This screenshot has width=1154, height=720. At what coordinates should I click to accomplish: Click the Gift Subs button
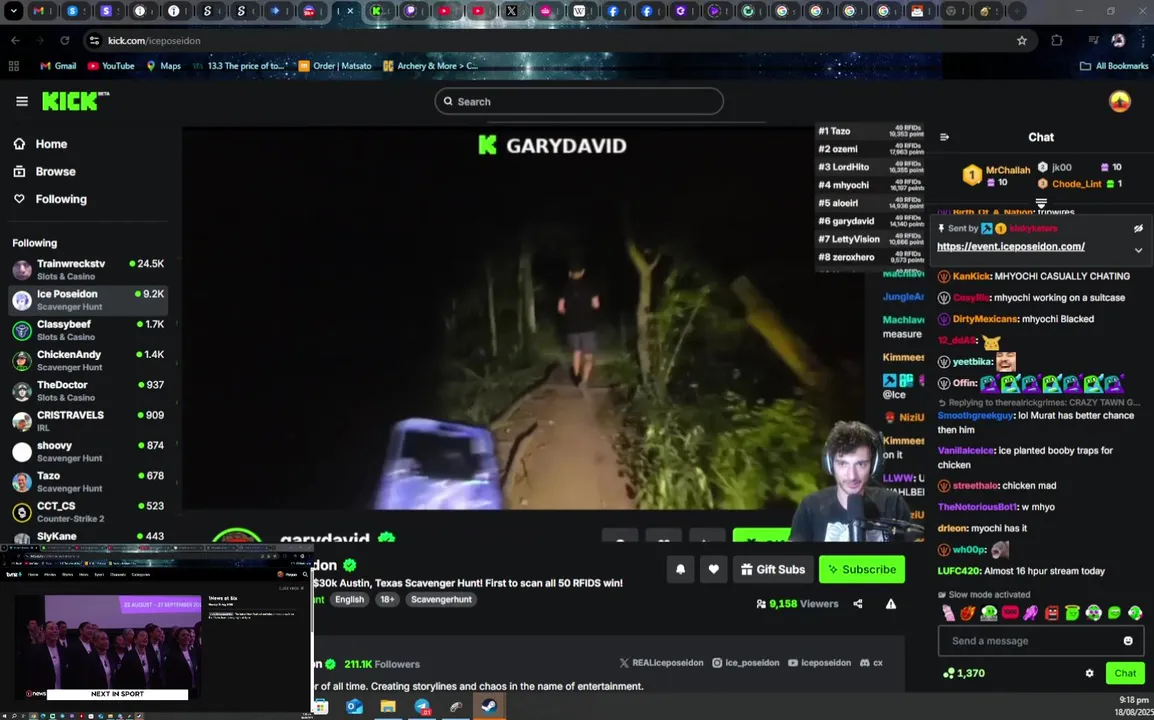click(x=773, y=569)
